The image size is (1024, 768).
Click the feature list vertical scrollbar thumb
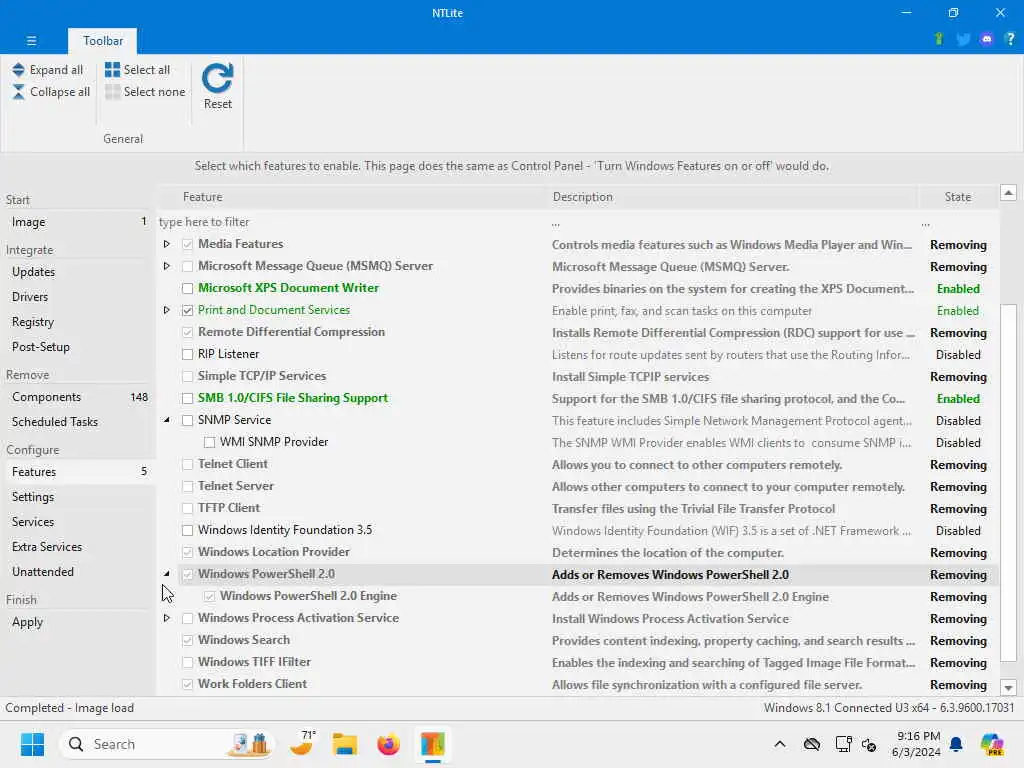(x=1008, y=481)
